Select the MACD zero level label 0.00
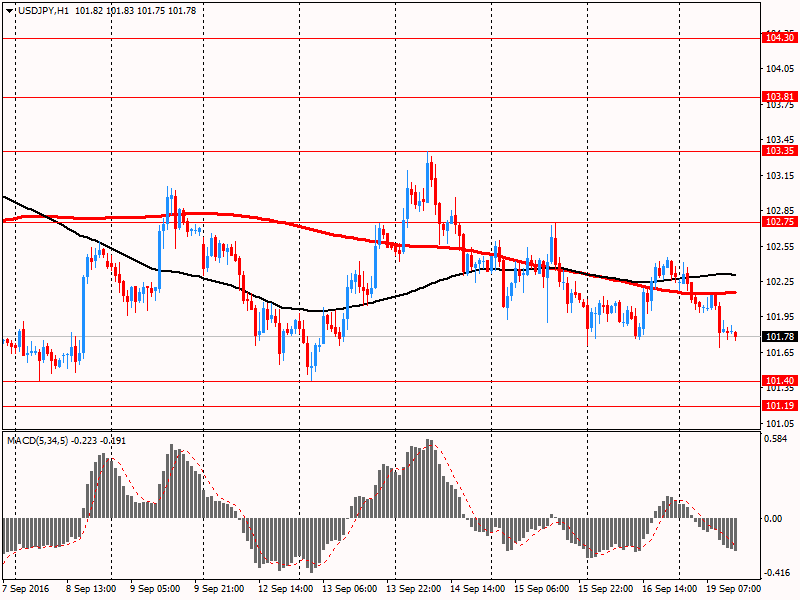This screenshot has width=800, height=600. click(773, 518)
